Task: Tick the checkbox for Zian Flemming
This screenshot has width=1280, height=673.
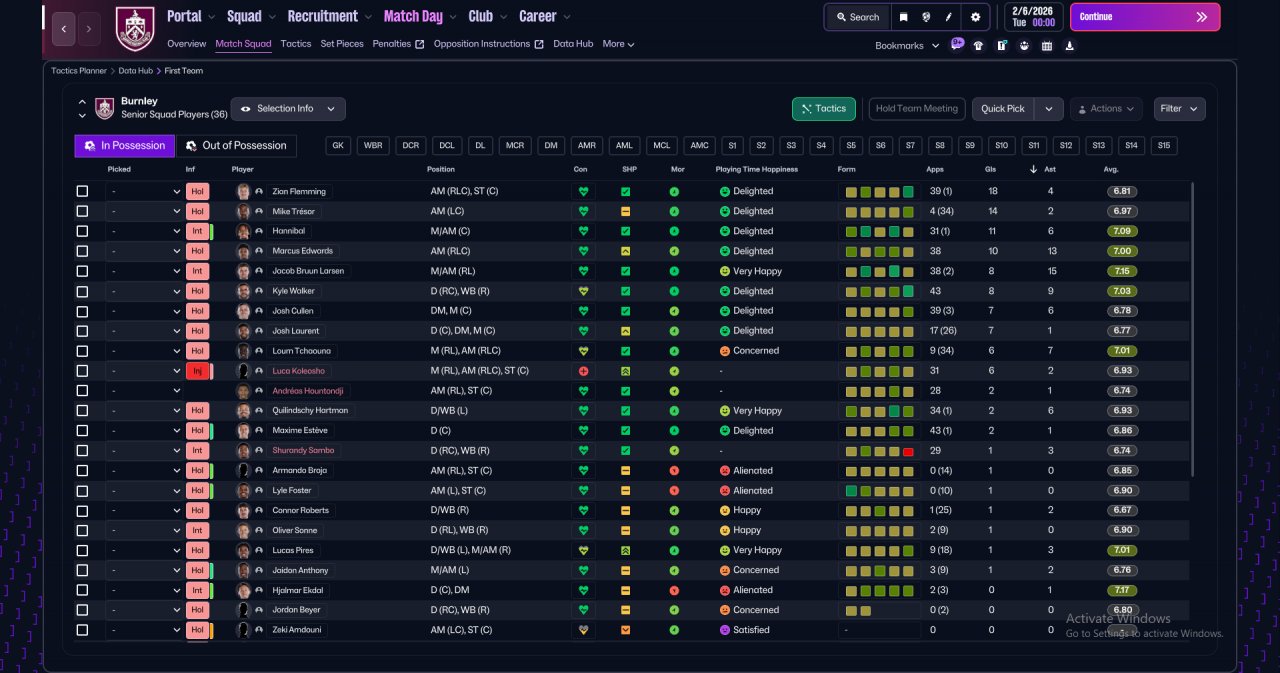Action: coord(82,191)
